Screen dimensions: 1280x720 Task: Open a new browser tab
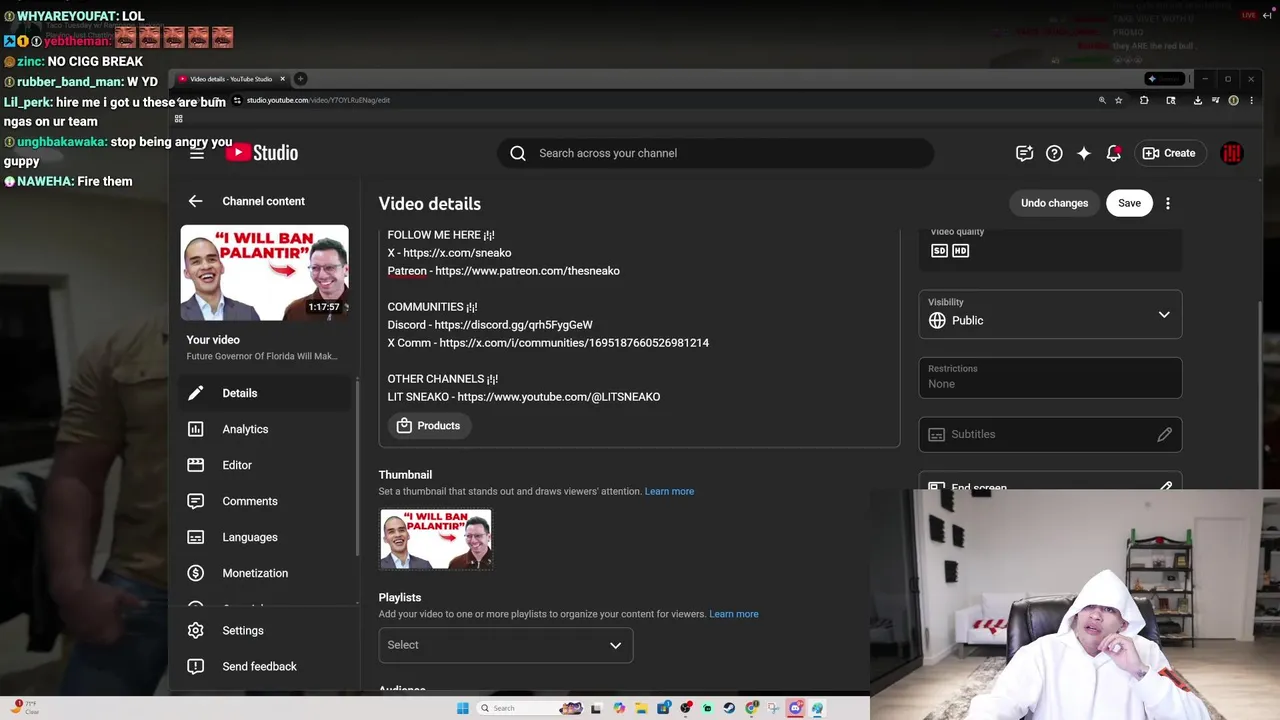(300, 79)
